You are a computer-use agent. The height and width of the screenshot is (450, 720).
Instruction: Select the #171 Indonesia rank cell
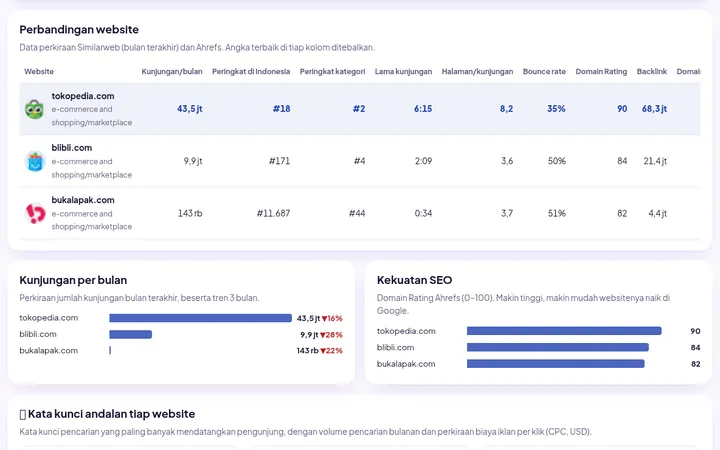[x=279, y=161]
